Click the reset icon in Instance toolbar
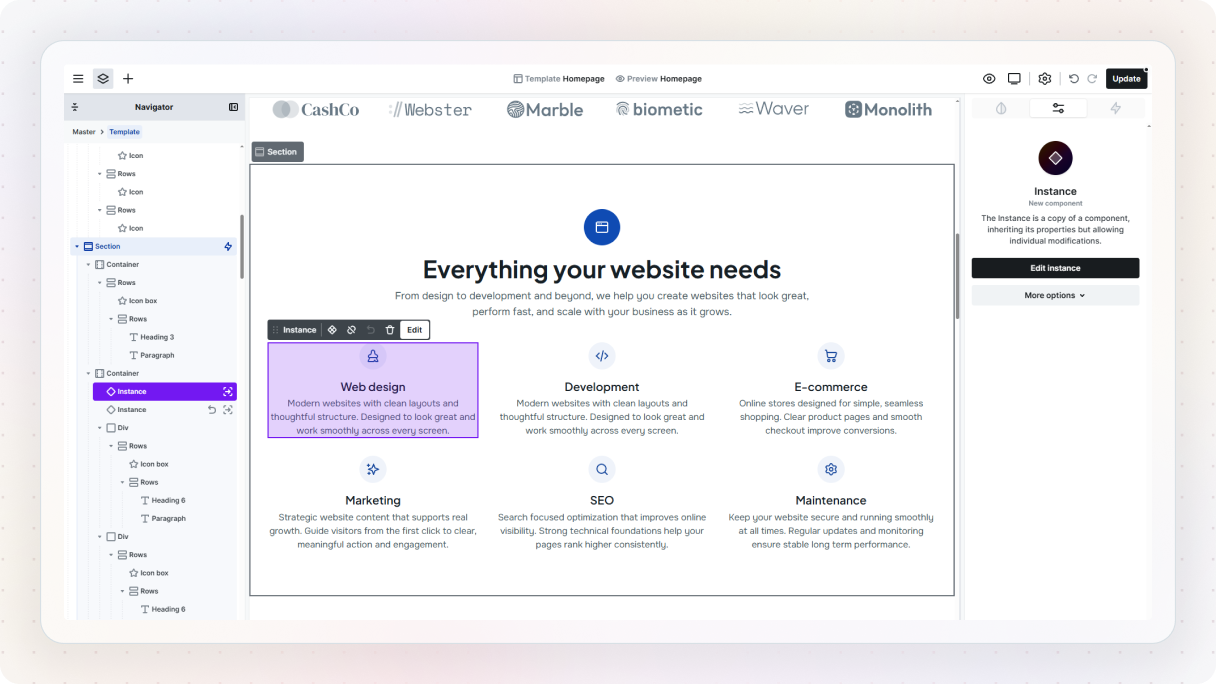Image resolution: width=1216 pixels, height=684 pixels. [x=371, y=330]
